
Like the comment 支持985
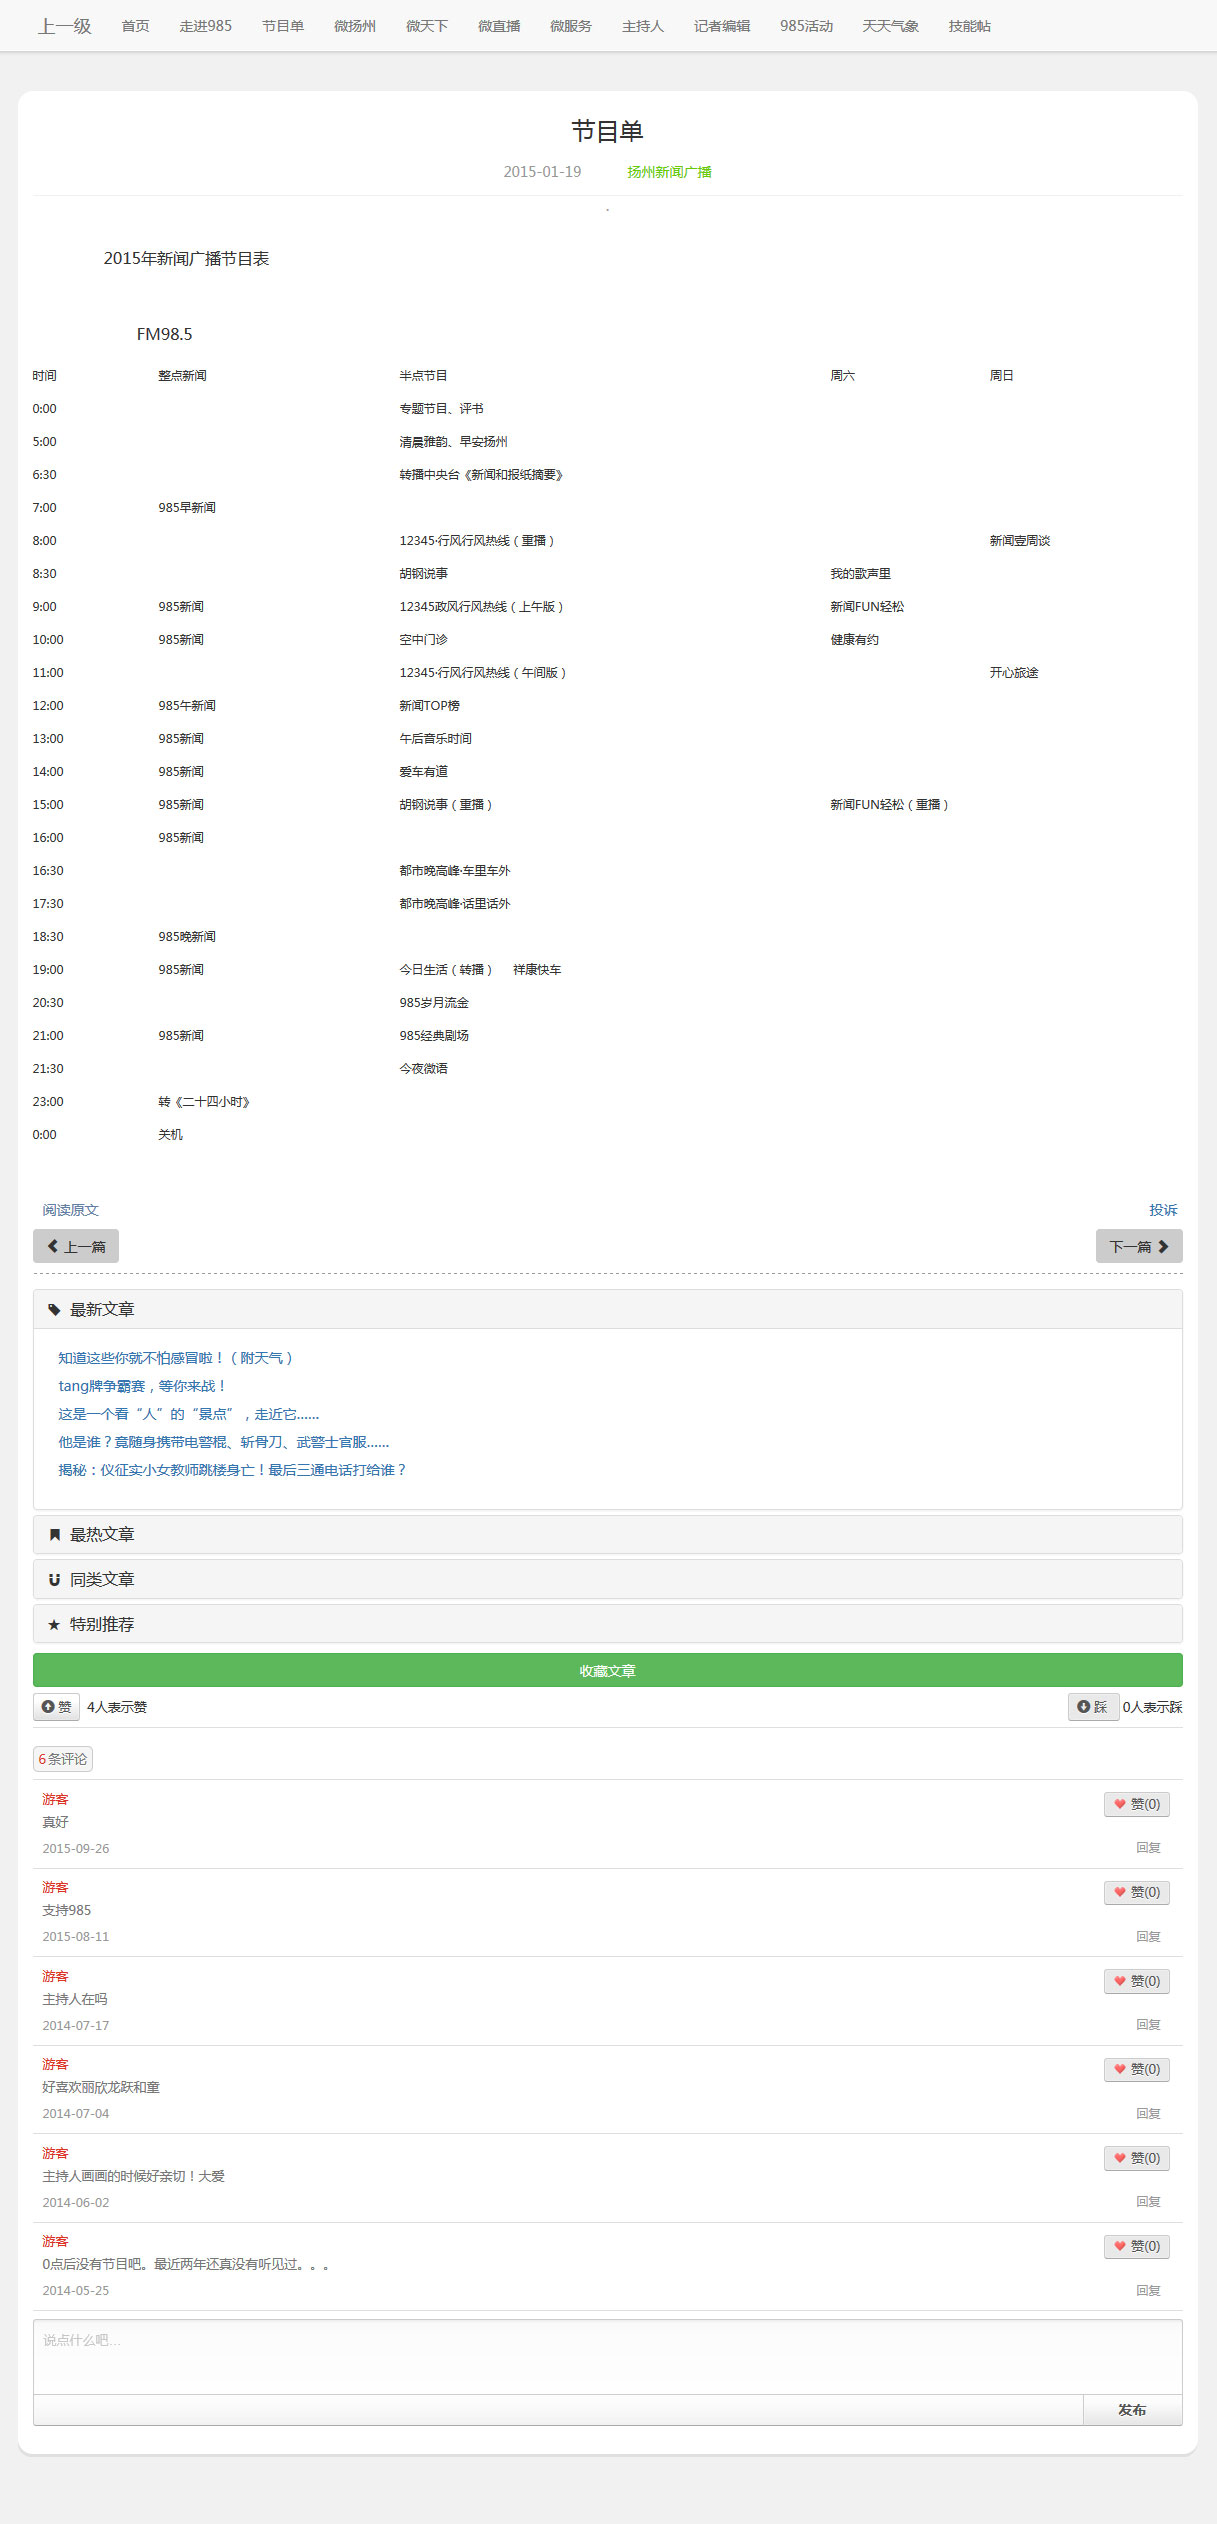point(1137,1892)
